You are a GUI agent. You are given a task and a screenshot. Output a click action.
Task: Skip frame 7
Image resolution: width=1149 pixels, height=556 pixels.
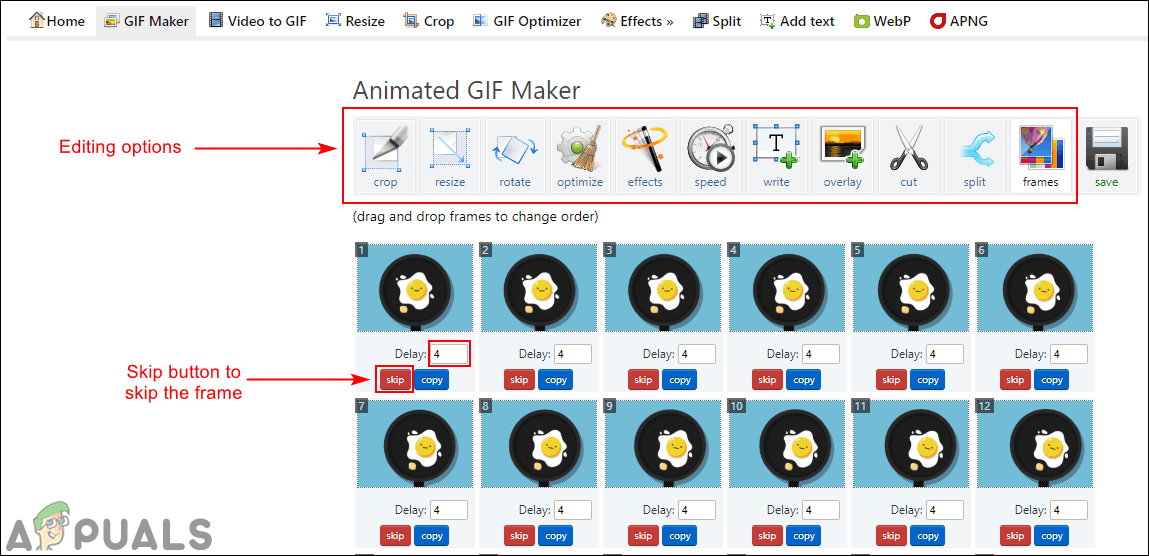tap(395, 535)
